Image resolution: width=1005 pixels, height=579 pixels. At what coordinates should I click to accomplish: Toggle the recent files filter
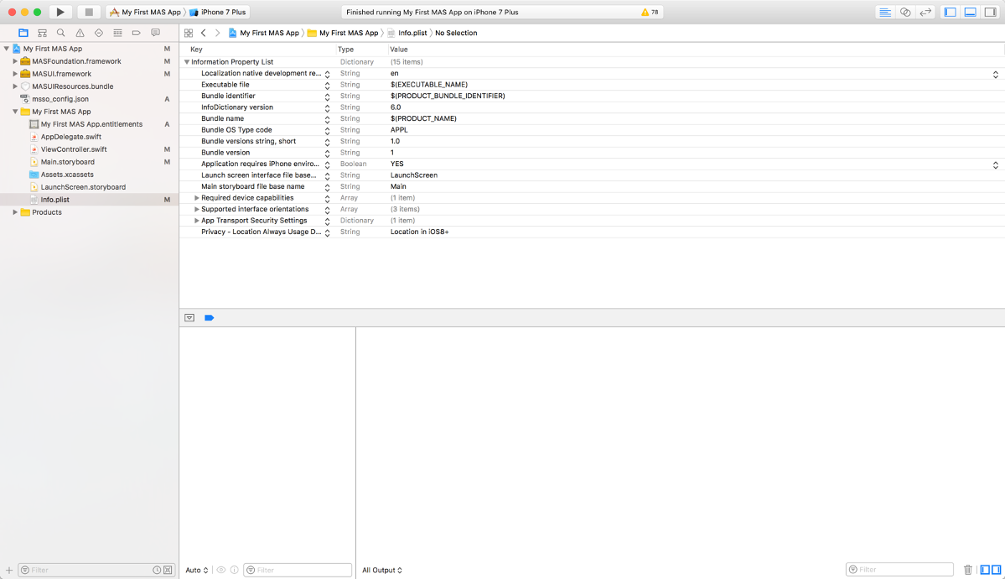[x=156, y=570]
